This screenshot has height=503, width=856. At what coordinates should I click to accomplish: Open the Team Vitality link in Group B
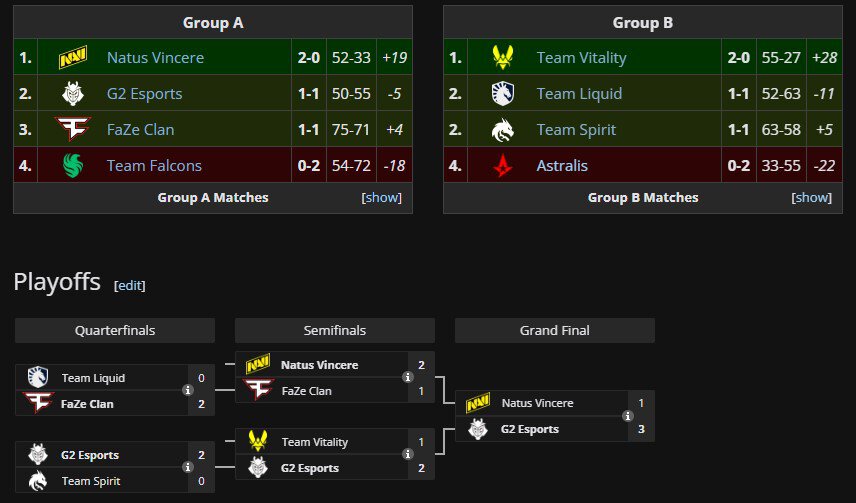581,58
